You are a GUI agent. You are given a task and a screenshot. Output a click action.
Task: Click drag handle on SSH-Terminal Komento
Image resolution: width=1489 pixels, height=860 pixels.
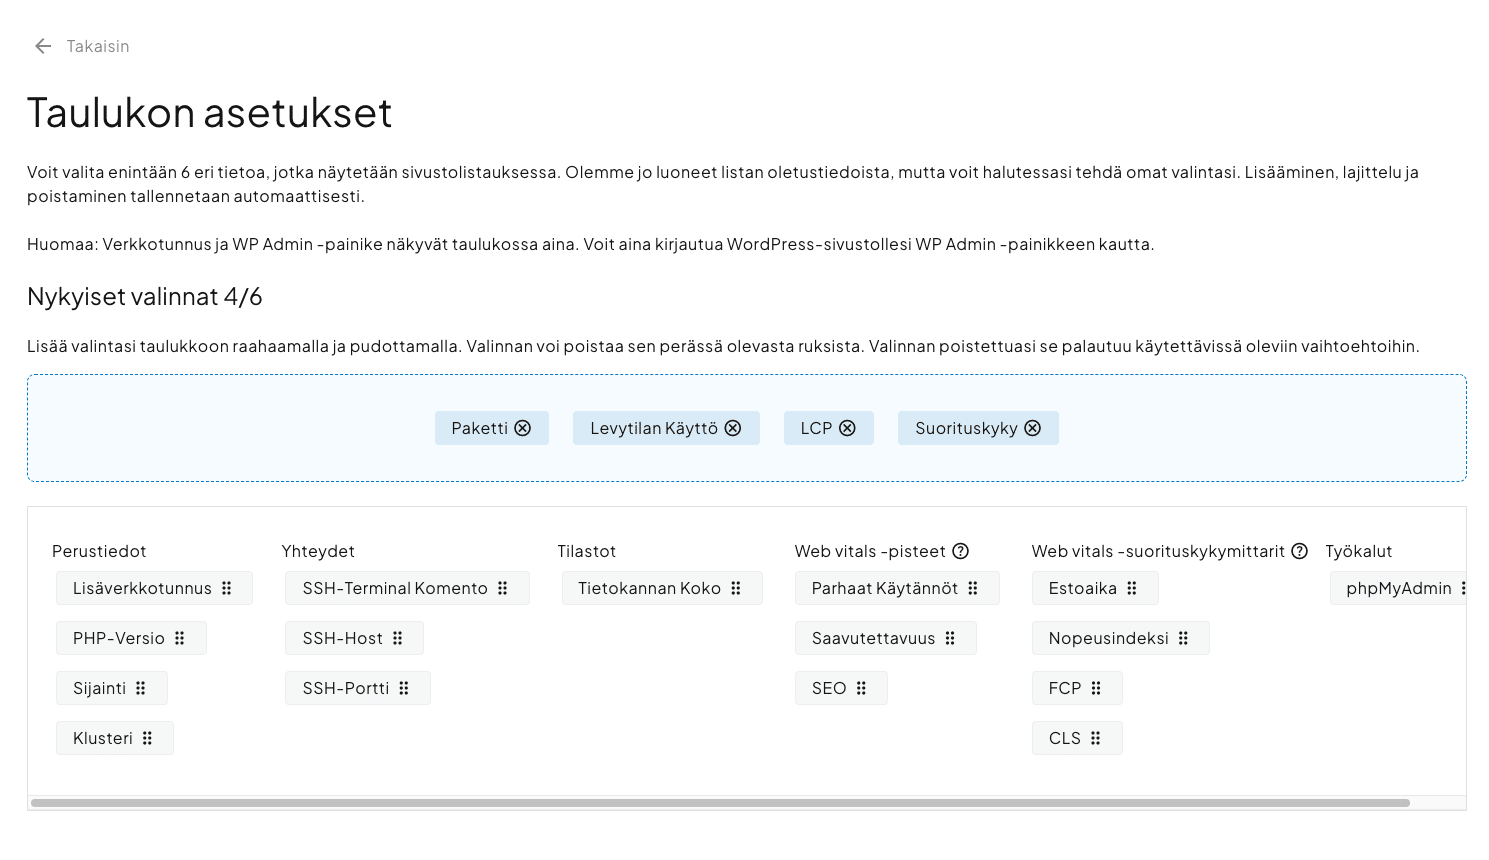pyautogui.click(x=503, y=588)
